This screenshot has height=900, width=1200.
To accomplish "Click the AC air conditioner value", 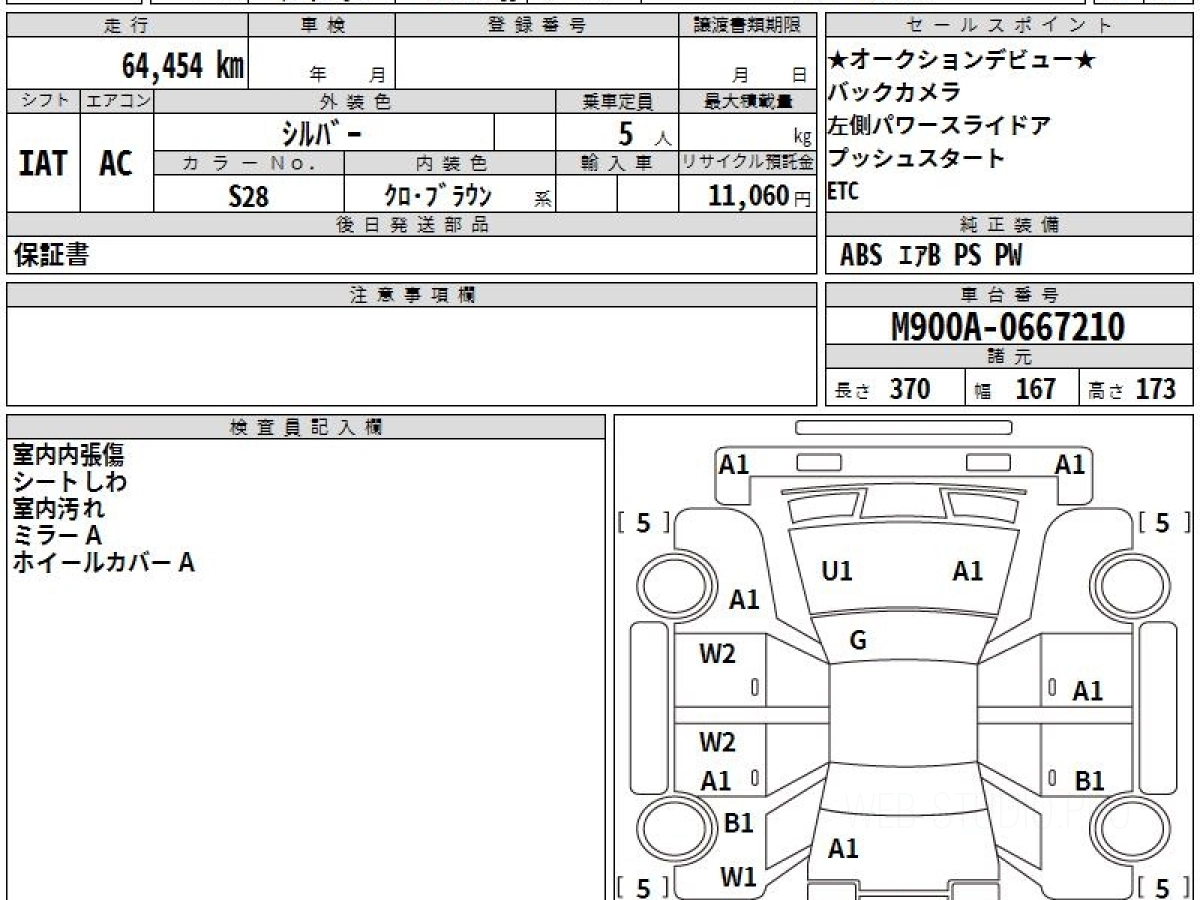I will click(x=116, y=163).
